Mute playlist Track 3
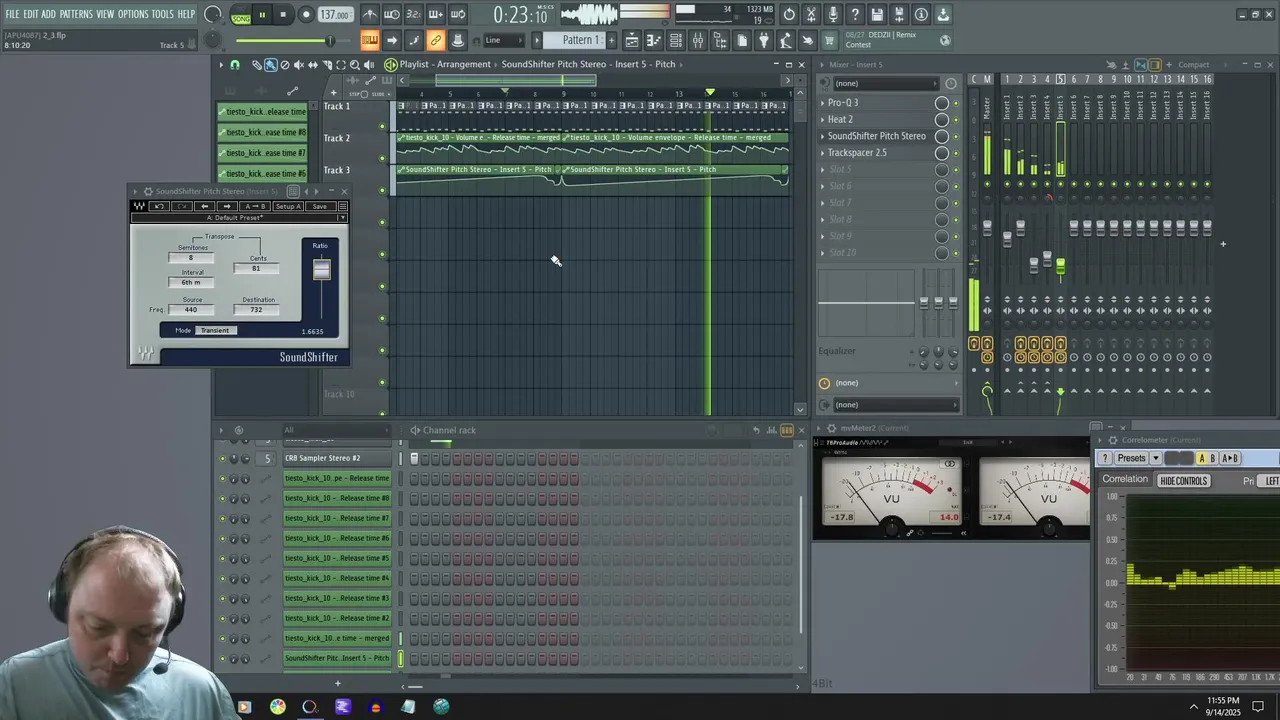The height and width of the screenshot is (720, 1280). 382,190
